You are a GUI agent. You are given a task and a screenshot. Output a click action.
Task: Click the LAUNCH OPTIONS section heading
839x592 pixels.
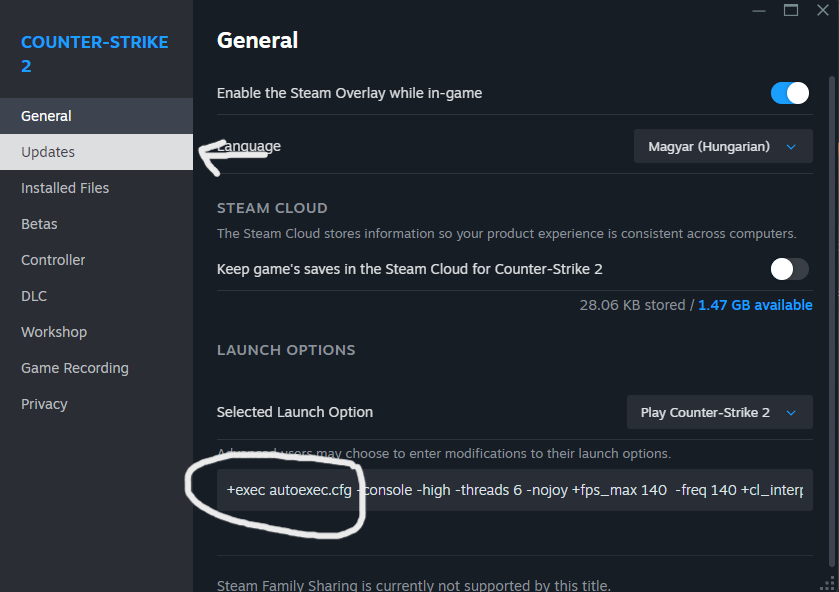[286, 350]
